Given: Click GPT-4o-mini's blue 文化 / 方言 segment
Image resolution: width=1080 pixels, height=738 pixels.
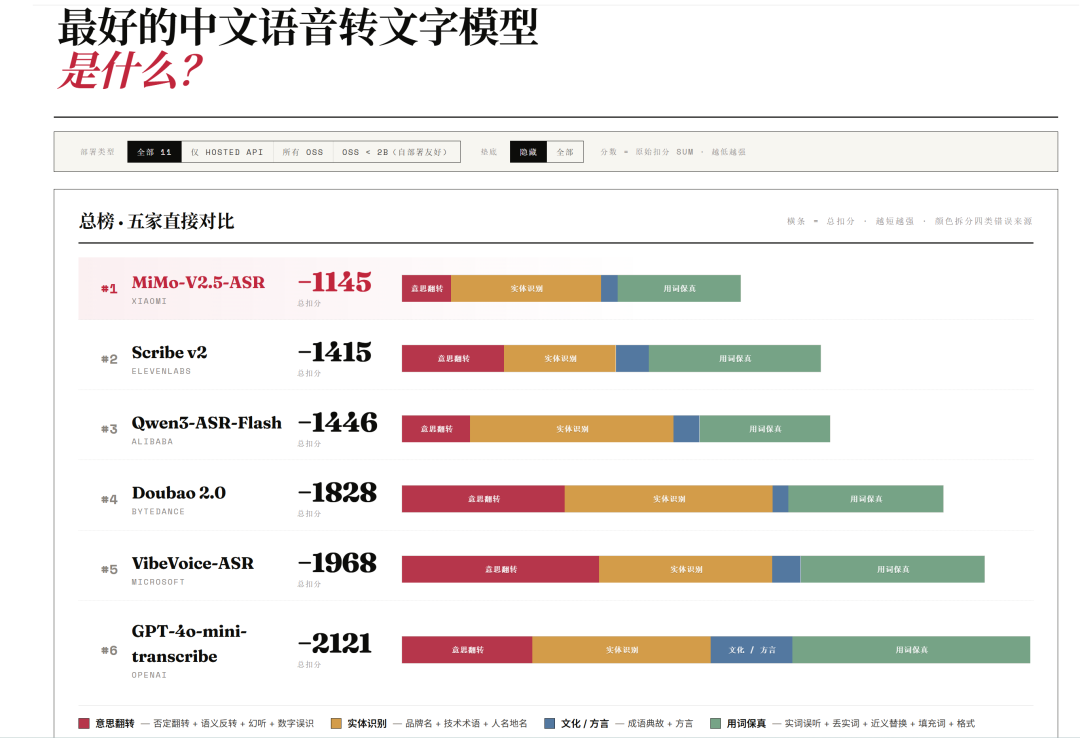Looking at the screenshot, I should tap(751, 650).
